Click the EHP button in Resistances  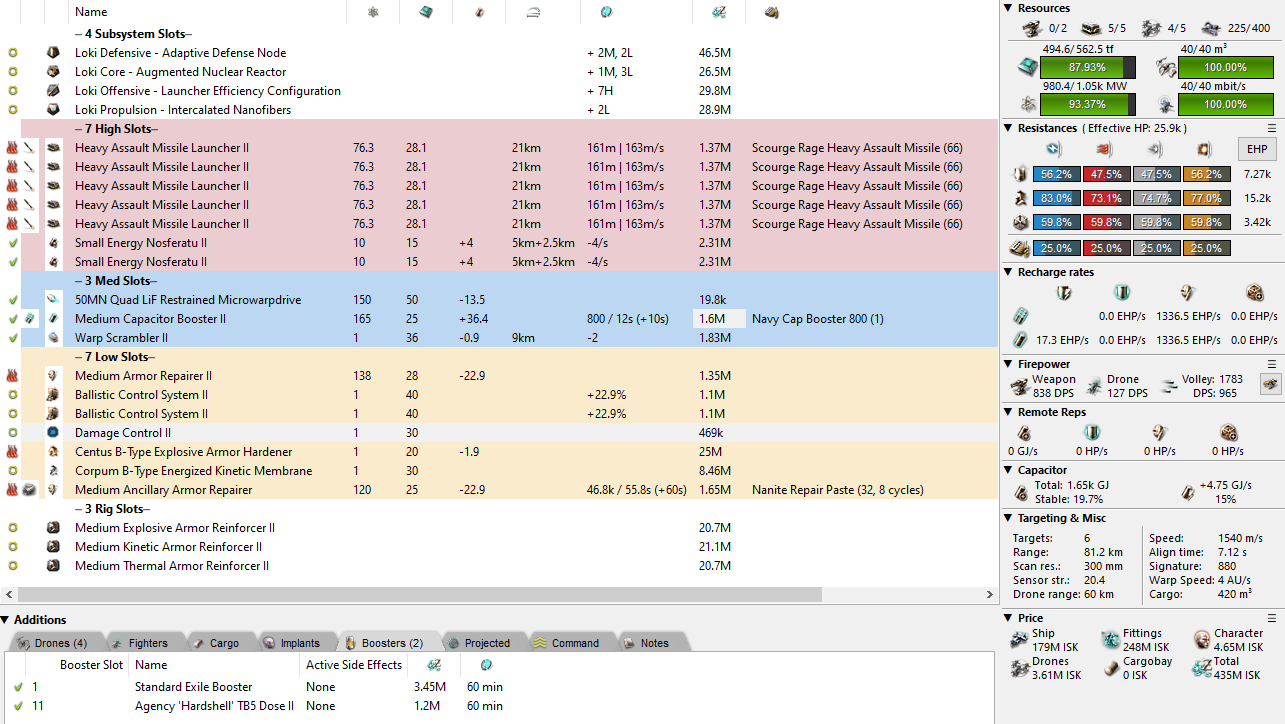[x=1256, y=149]
